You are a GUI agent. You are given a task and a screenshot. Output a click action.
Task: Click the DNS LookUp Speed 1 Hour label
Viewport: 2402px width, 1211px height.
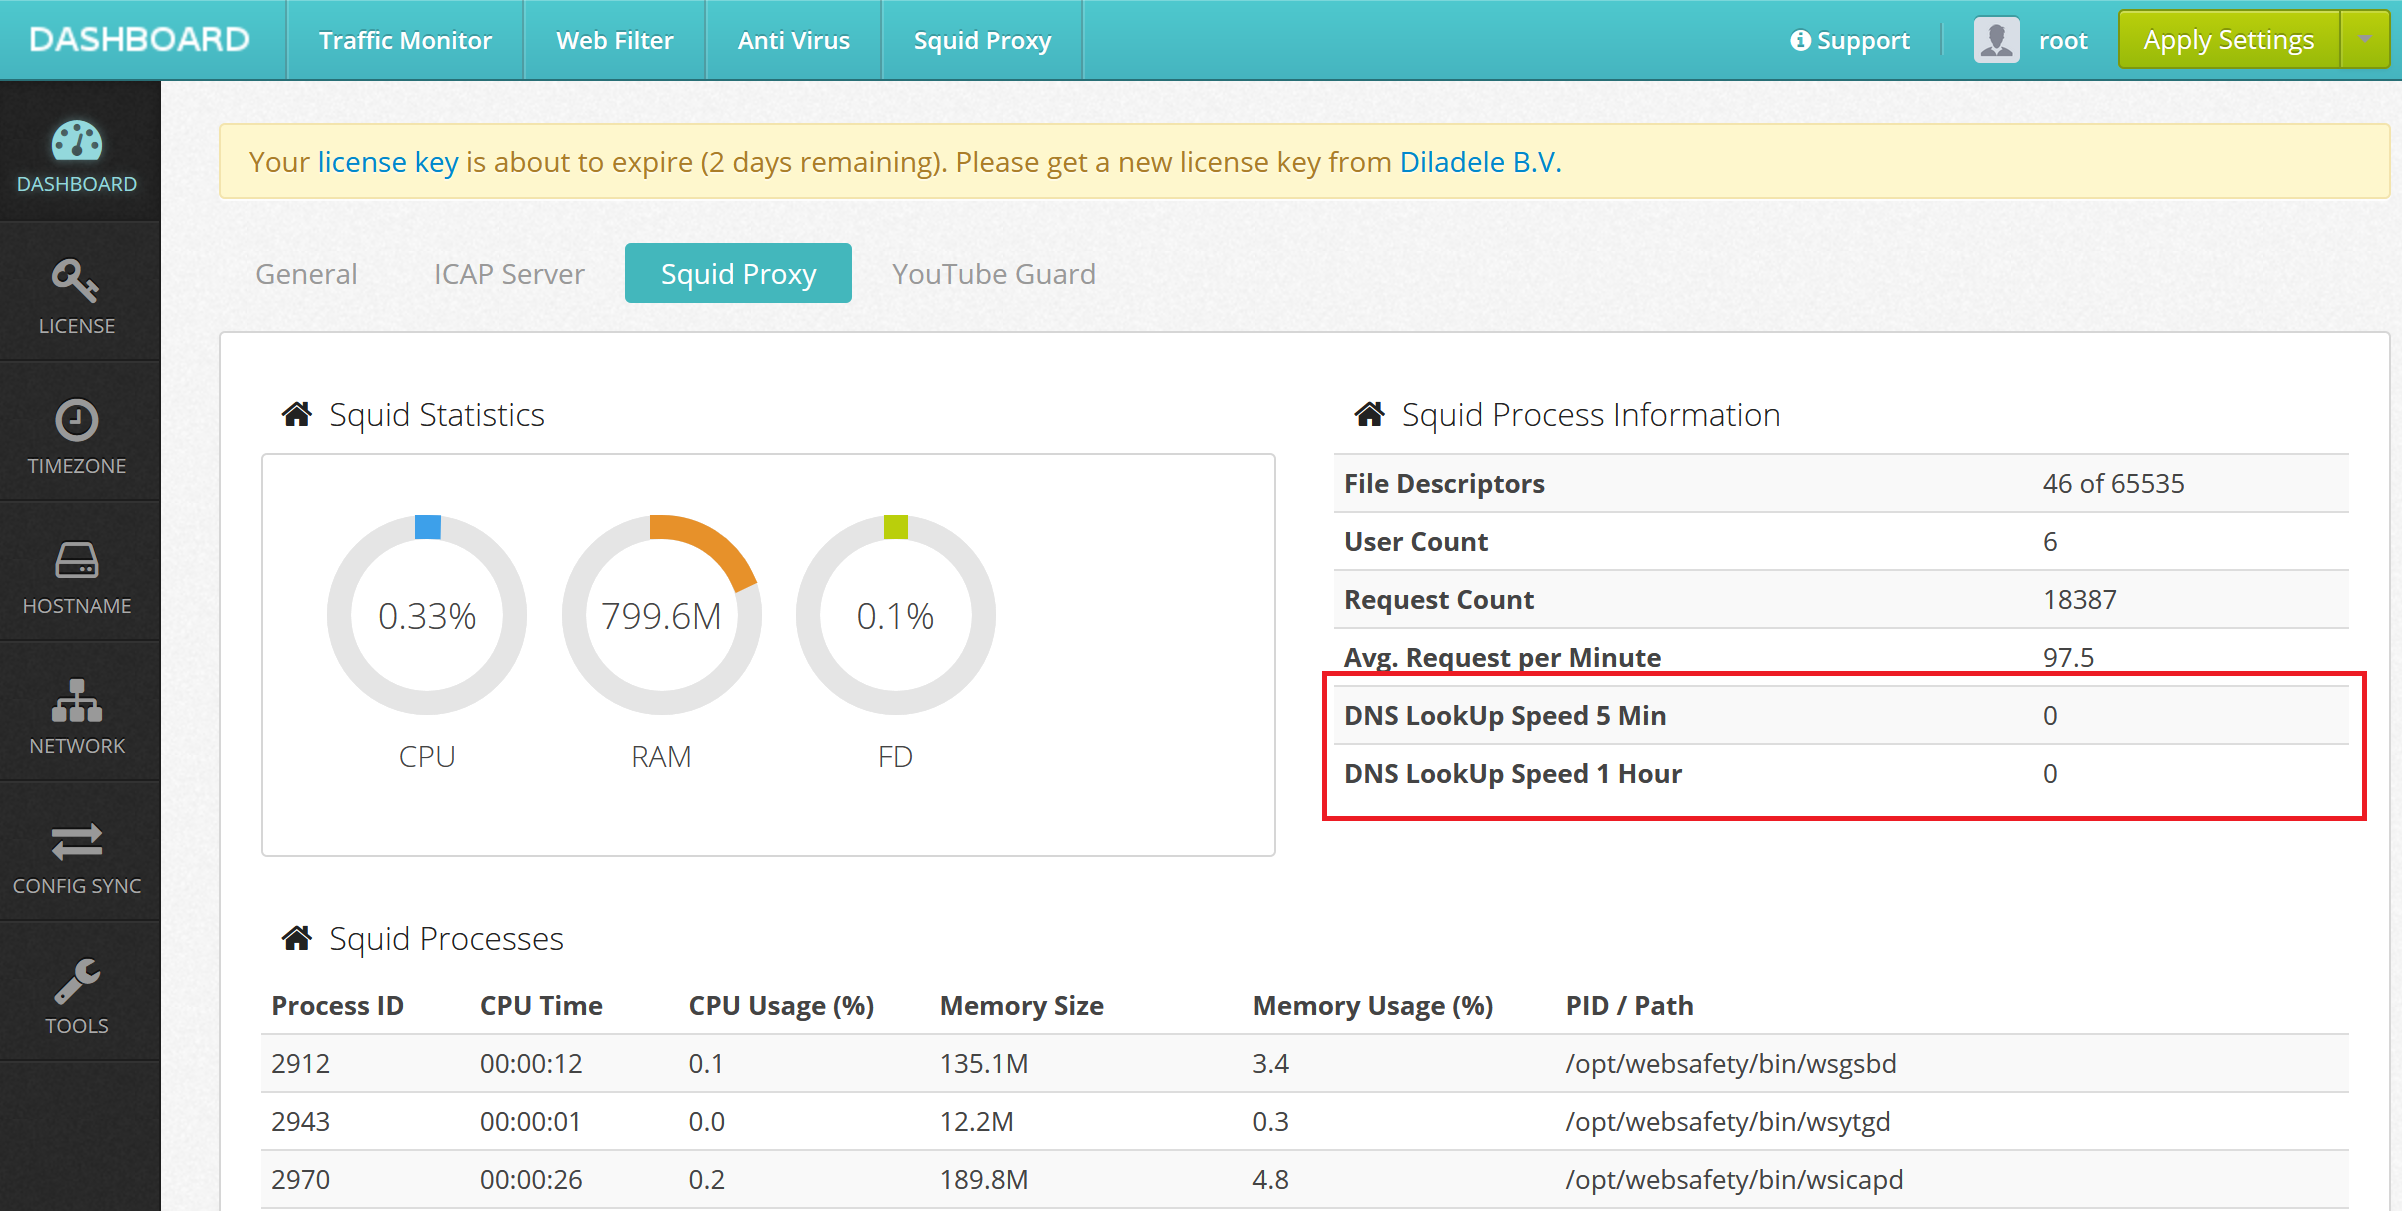point(1513,774)
